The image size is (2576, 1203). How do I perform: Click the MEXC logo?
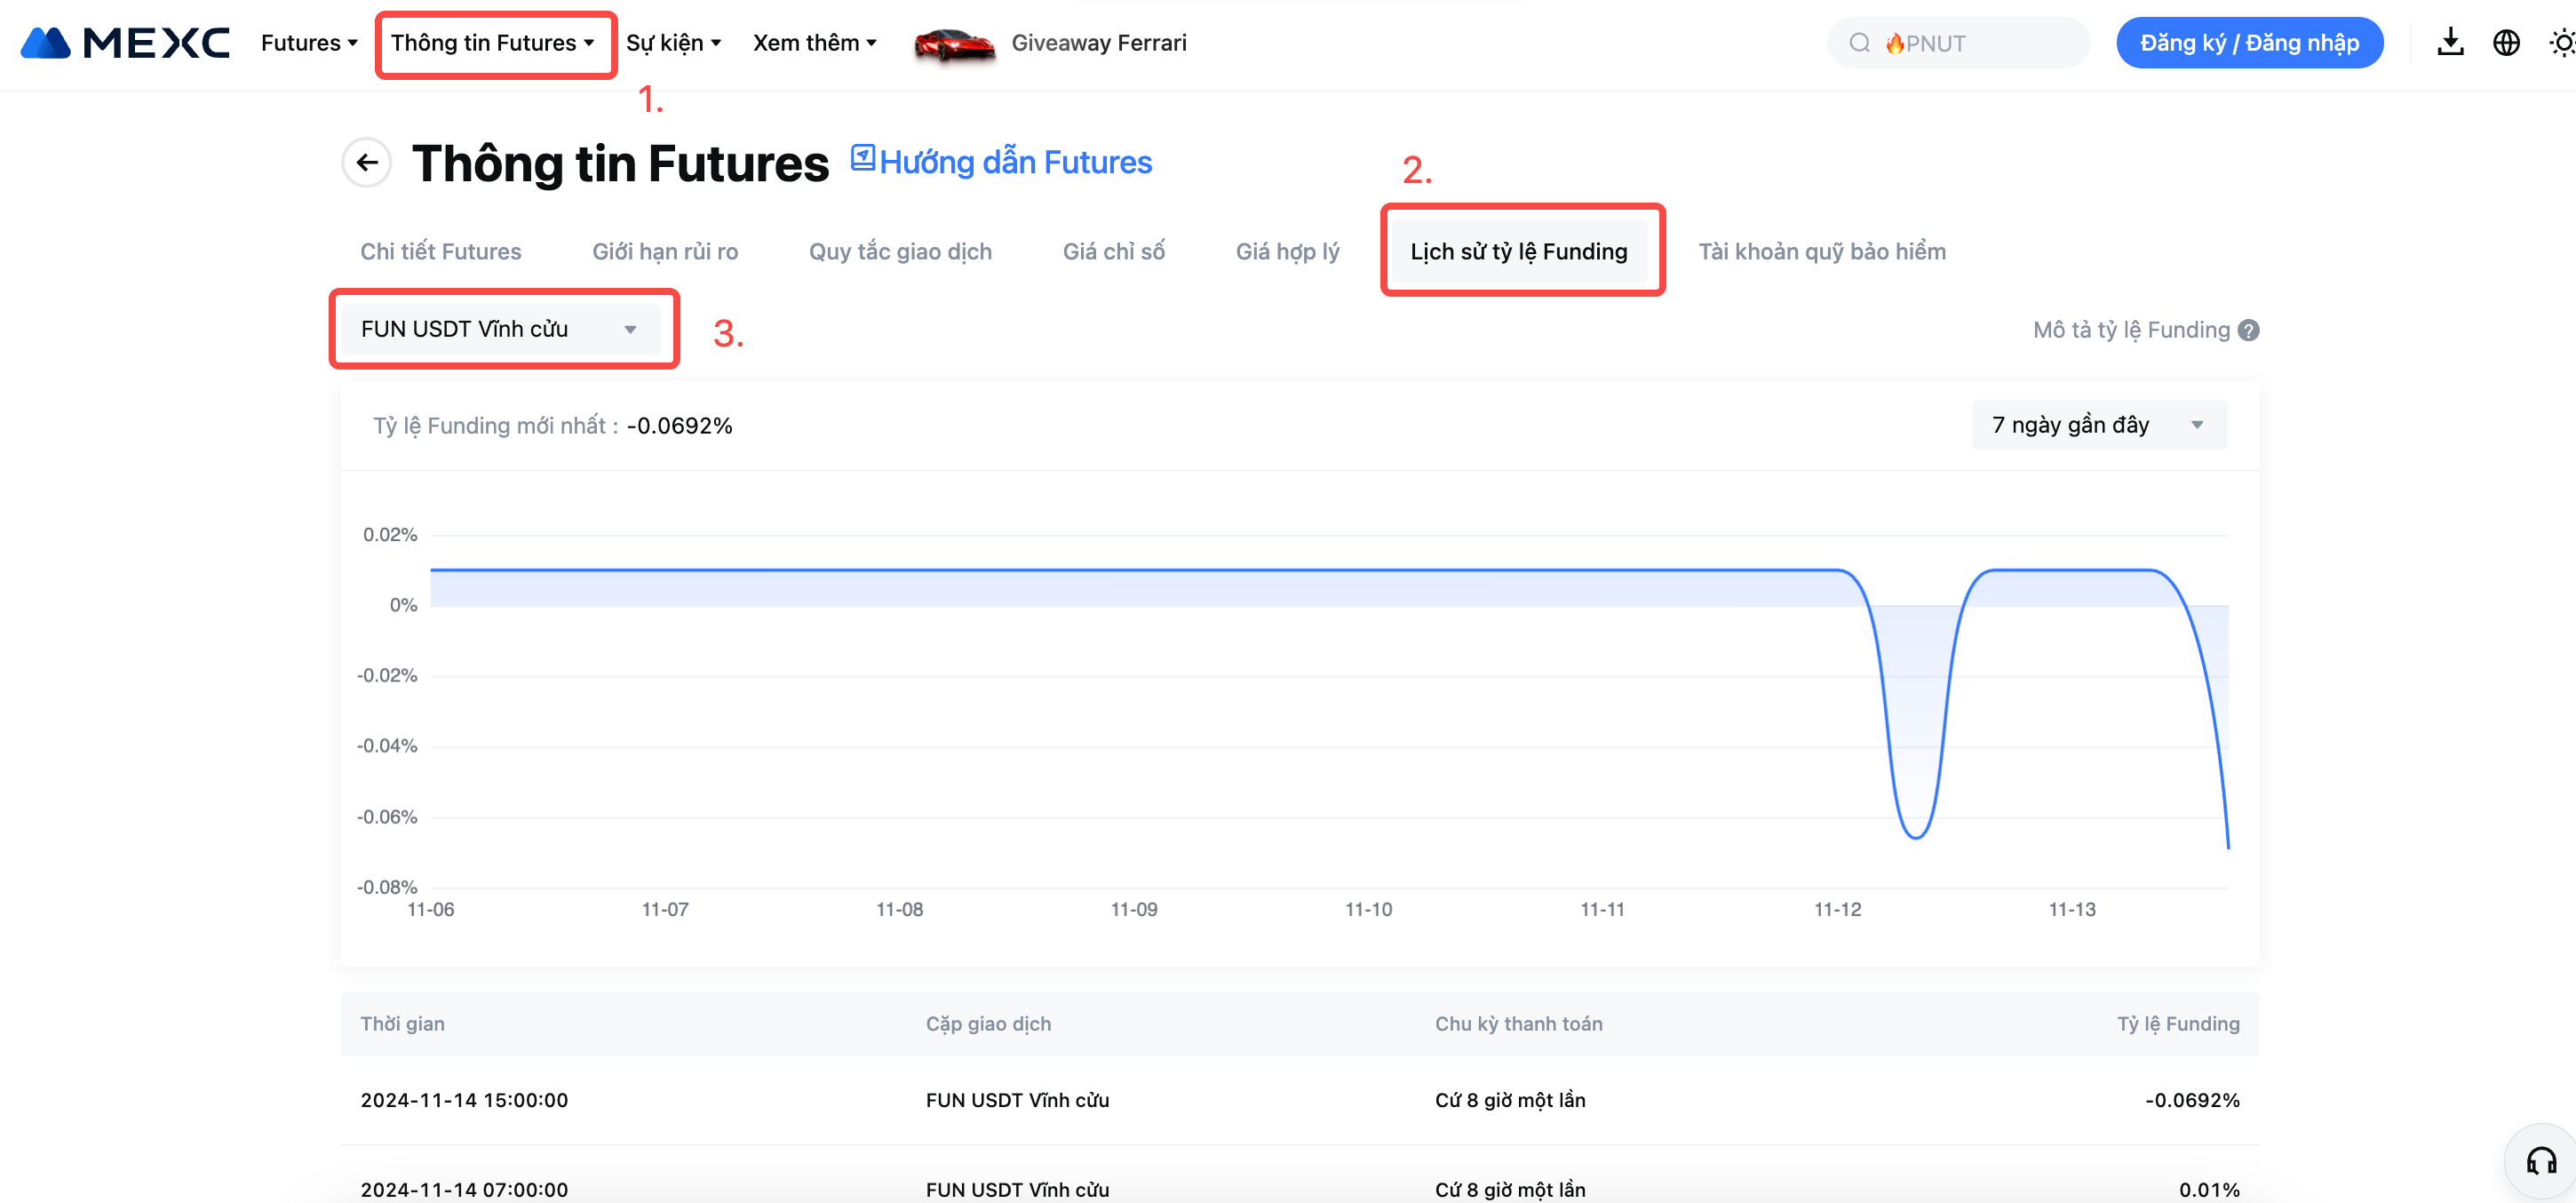tap(125, 43)
